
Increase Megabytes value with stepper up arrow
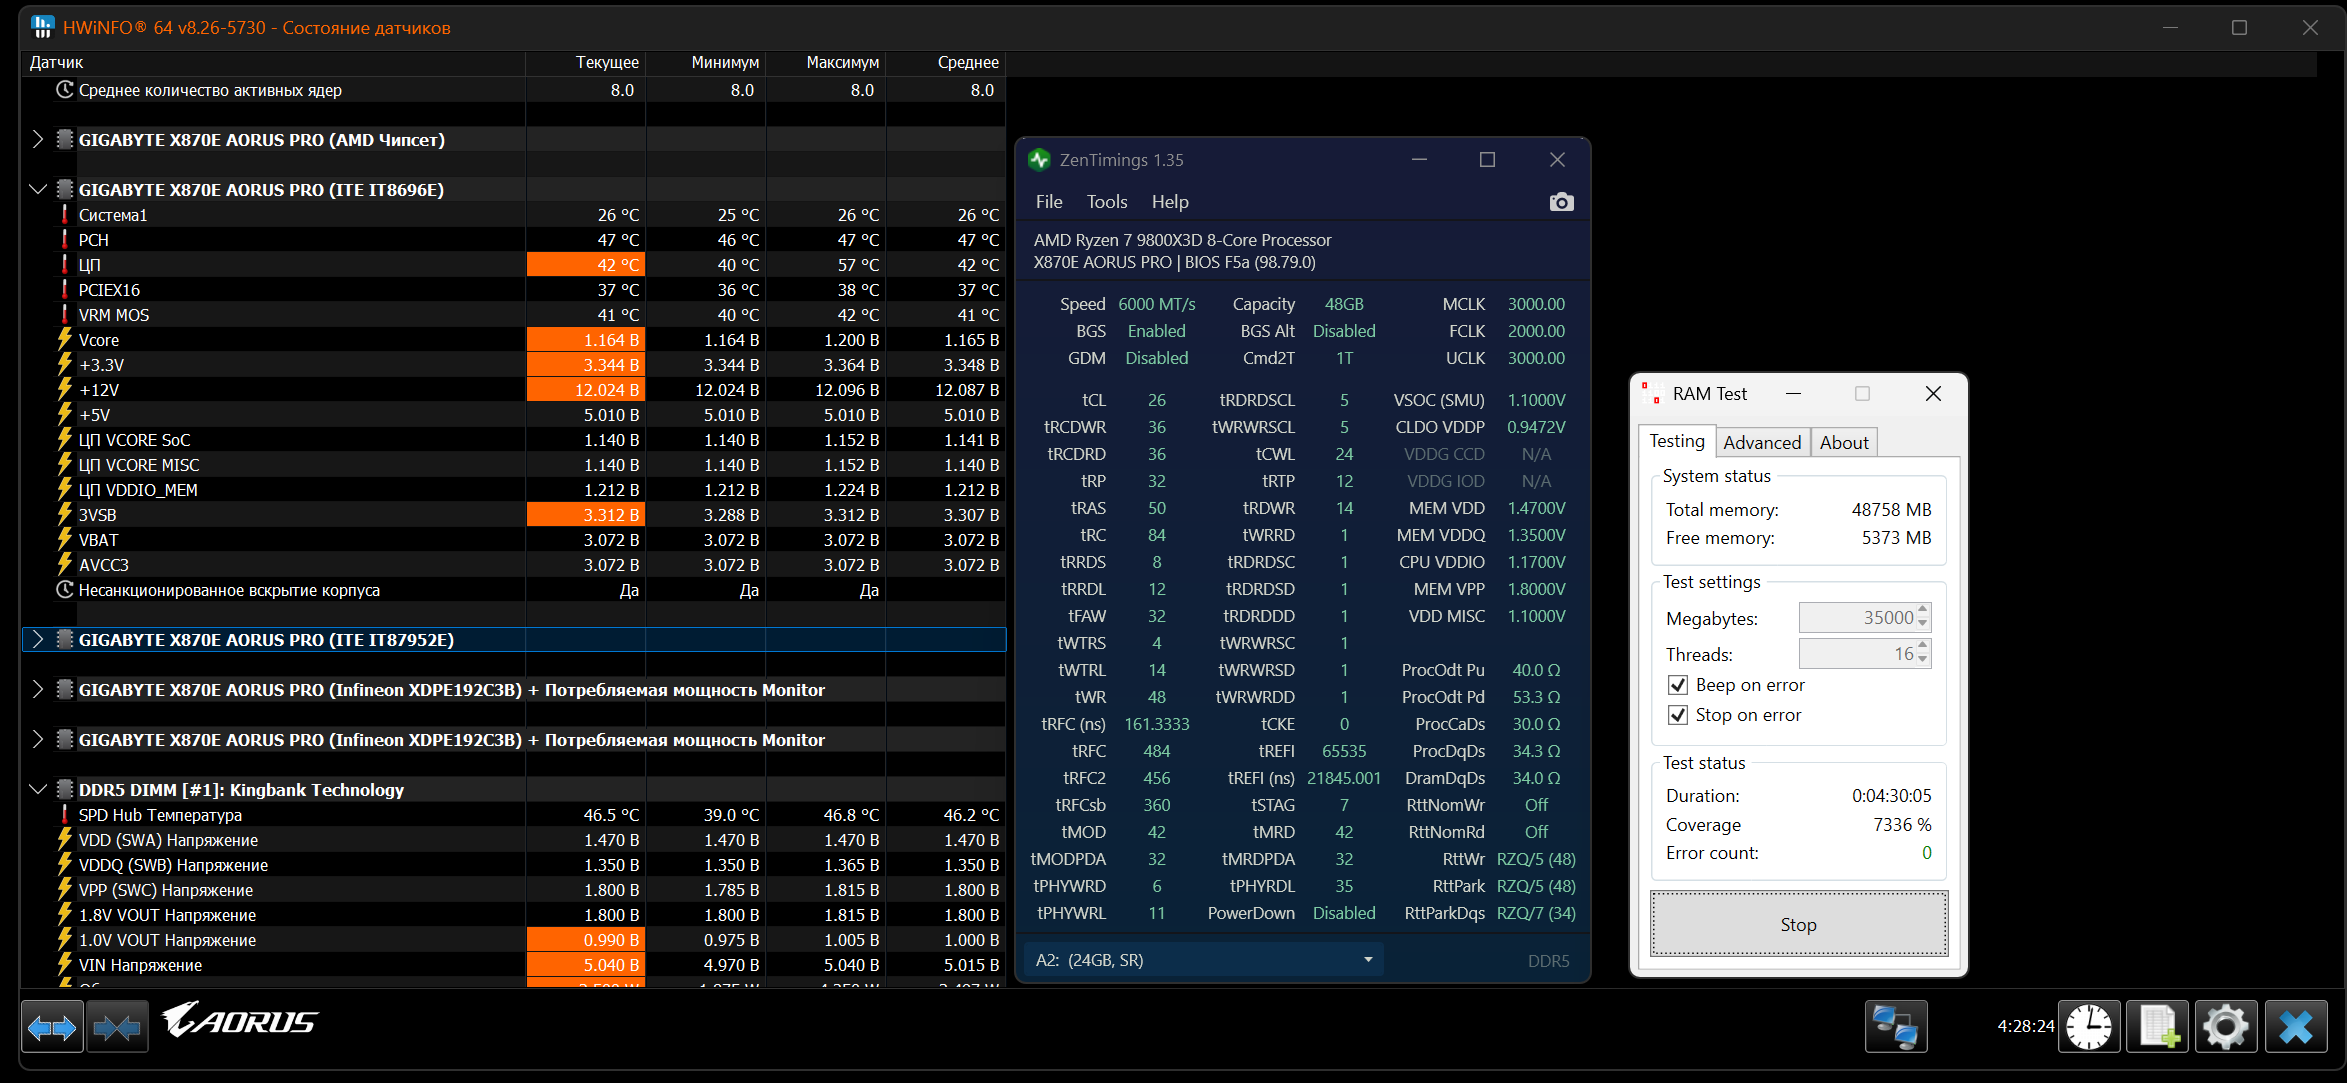click(1923, 610)
